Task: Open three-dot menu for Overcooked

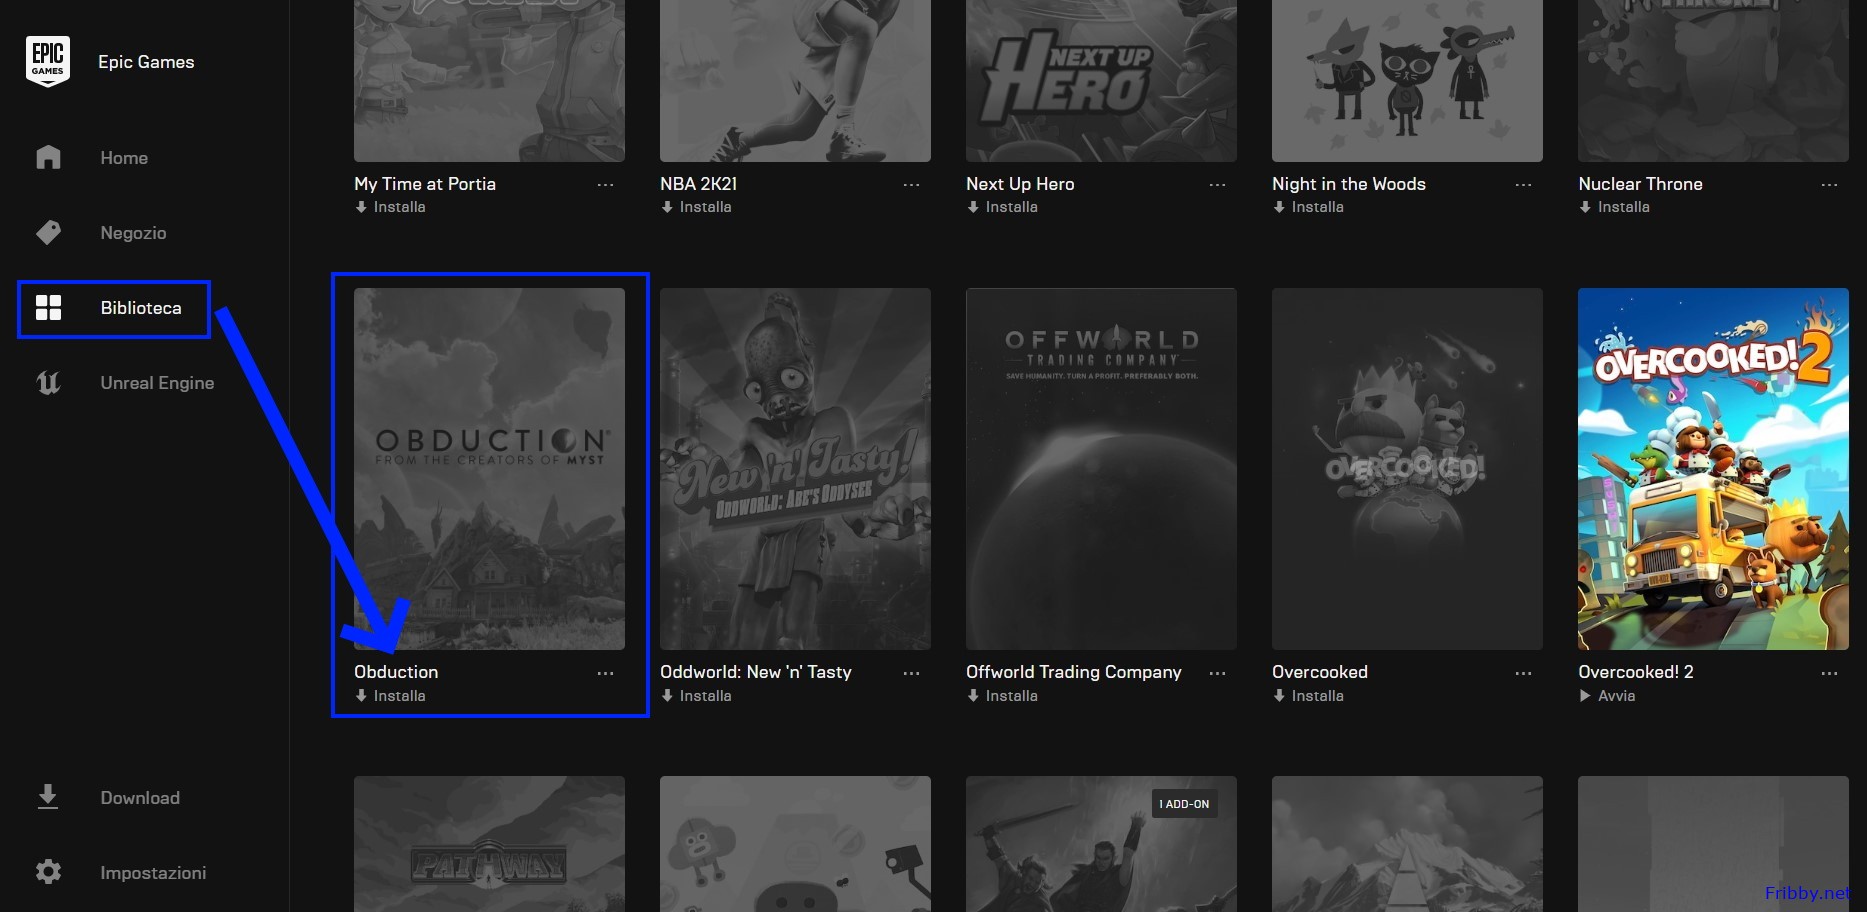Action: coord(1523,673)
